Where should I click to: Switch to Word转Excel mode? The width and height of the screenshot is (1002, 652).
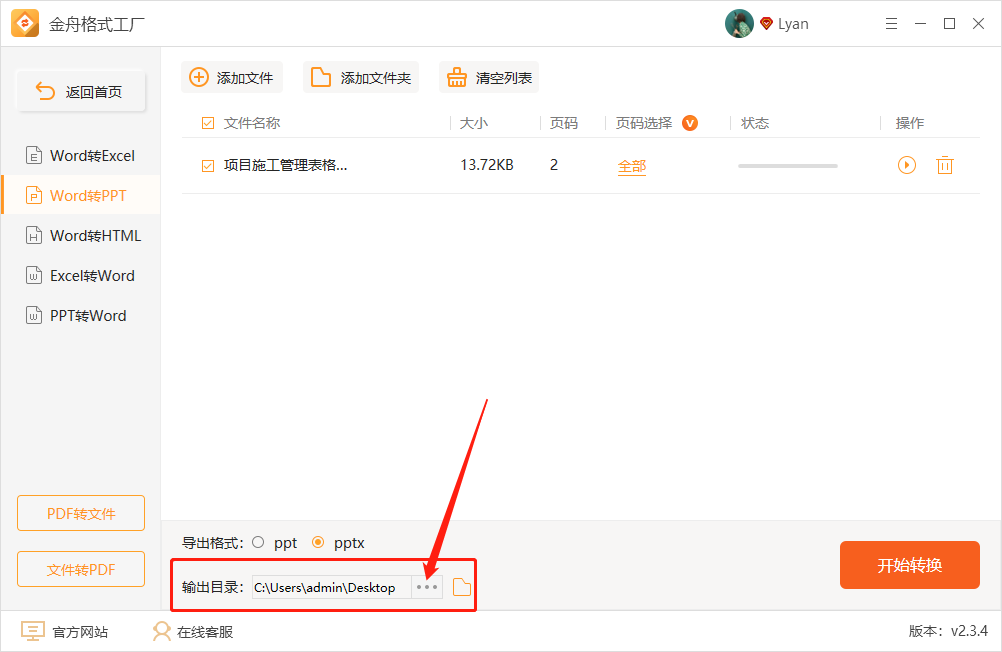(x=81, y=155)
